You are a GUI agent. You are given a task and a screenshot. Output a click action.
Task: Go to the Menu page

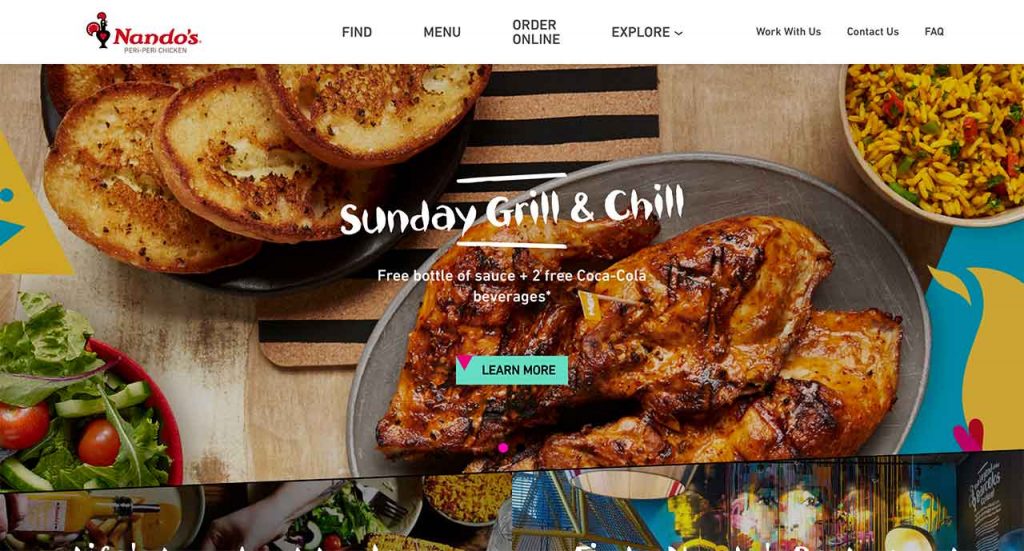click(441, 32)
